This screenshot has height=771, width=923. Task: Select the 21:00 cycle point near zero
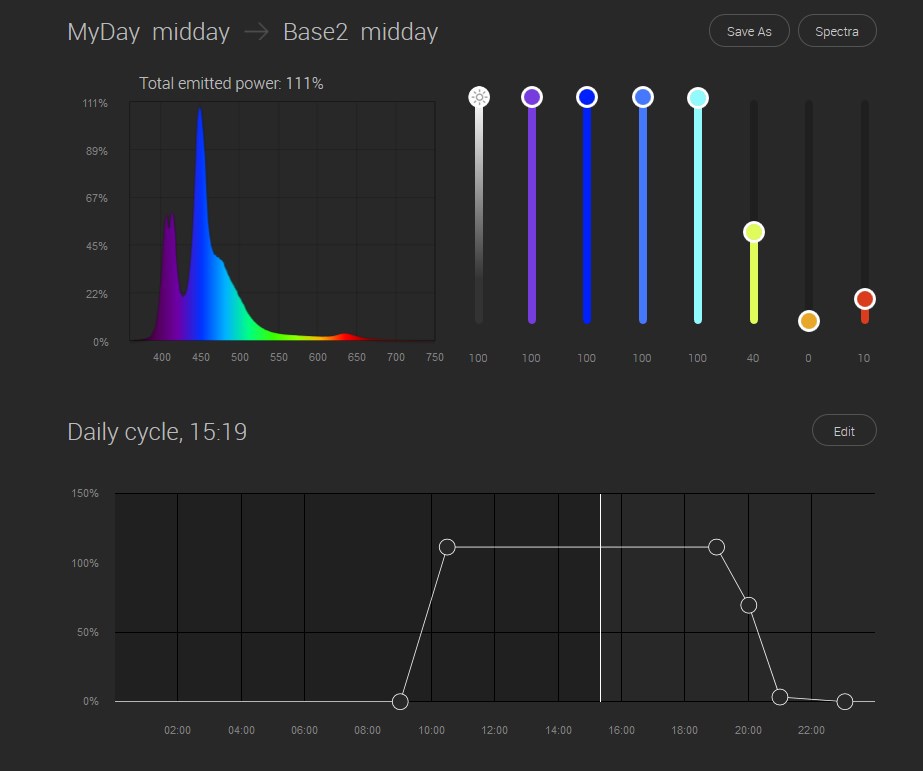click(x=780, y=697)
